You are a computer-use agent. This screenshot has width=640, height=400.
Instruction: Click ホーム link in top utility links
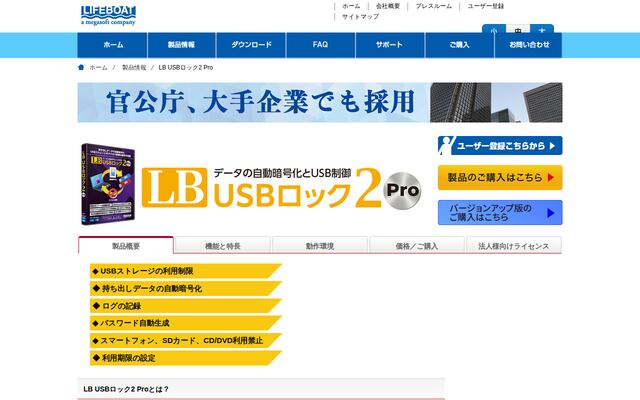pyautogui.click(x=351, y=6)
